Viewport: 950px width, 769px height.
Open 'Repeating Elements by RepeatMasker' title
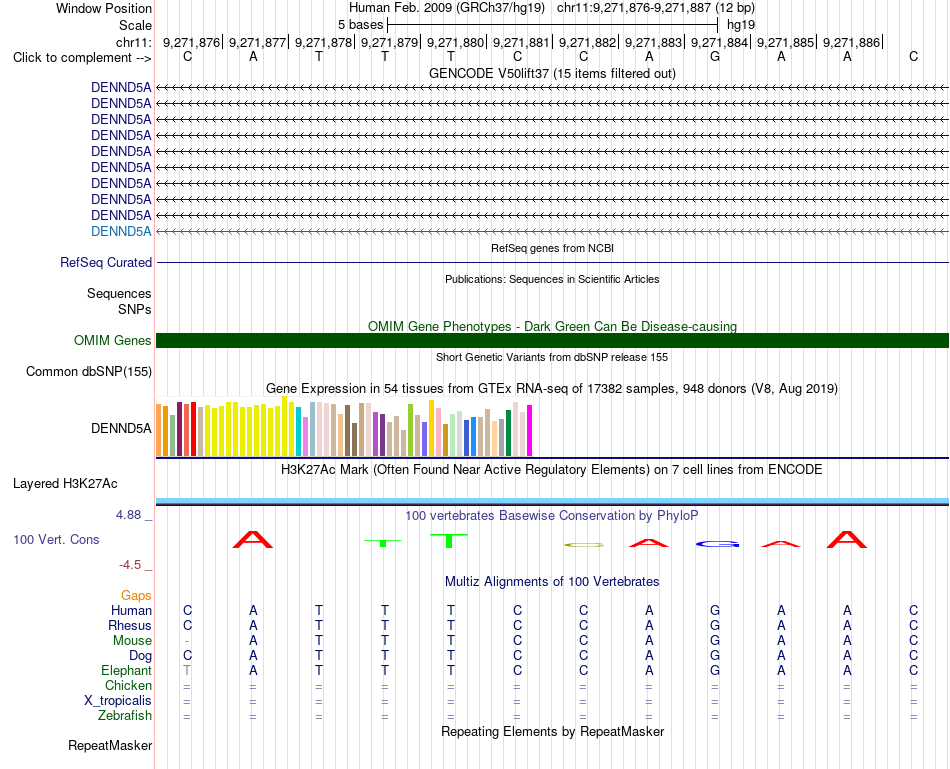click(x=552, y=731)
